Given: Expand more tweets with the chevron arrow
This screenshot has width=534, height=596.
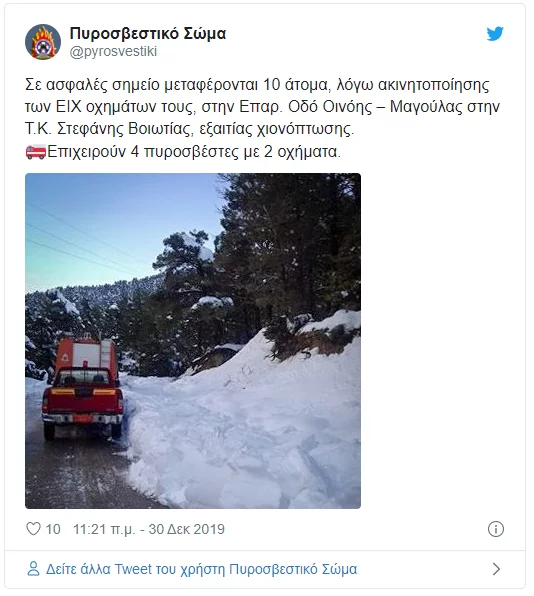Looking at the screenshot, I should click(496, 569).
